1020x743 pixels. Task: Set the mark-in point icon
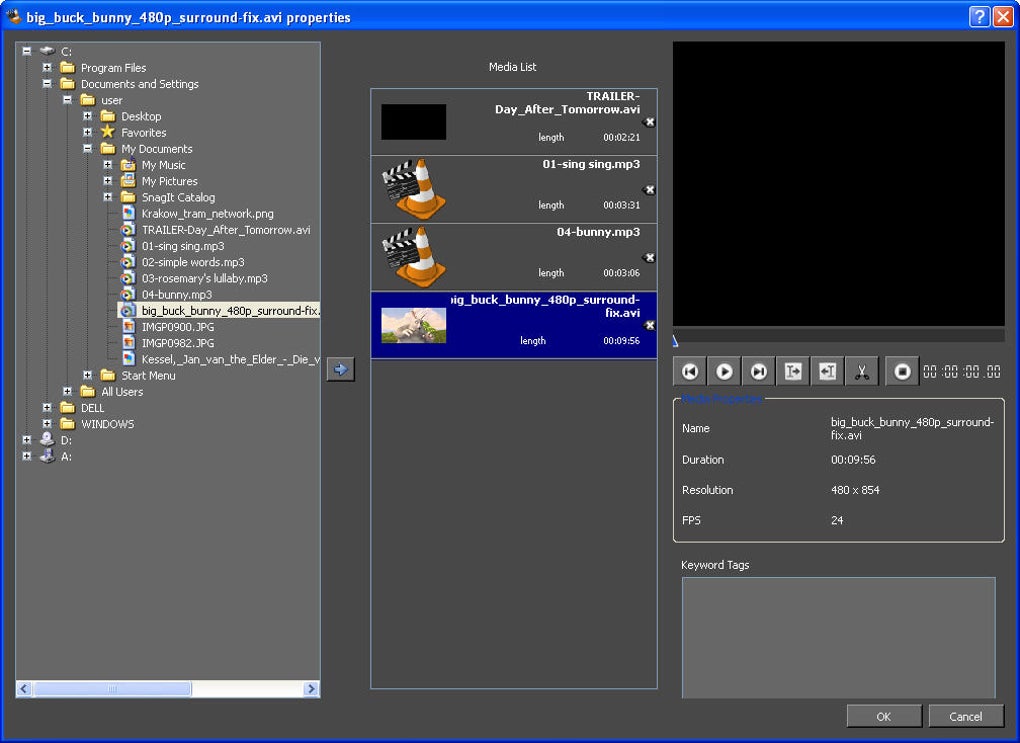coord(793,372)
